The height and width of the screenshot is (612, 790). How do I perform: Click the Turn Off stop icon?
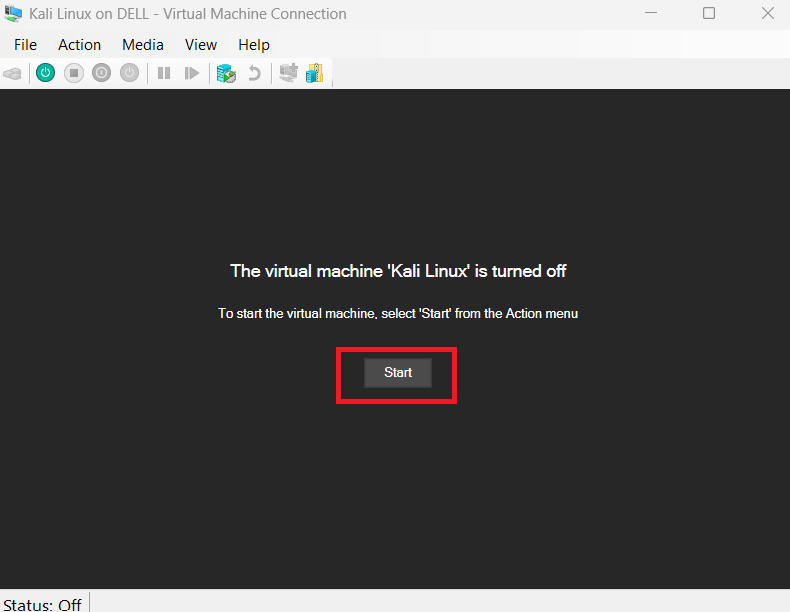pyautogui.click(x=74, y=73)
